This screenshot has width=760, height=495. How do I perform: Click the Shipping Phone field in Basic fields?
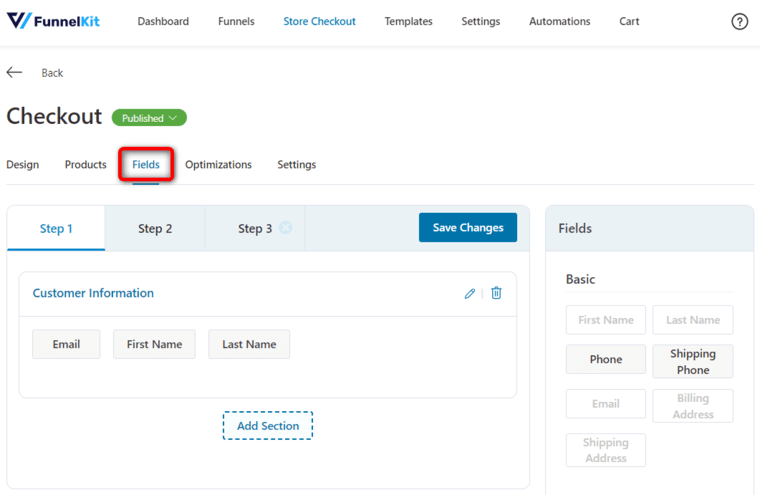click(x=693, y=361)
